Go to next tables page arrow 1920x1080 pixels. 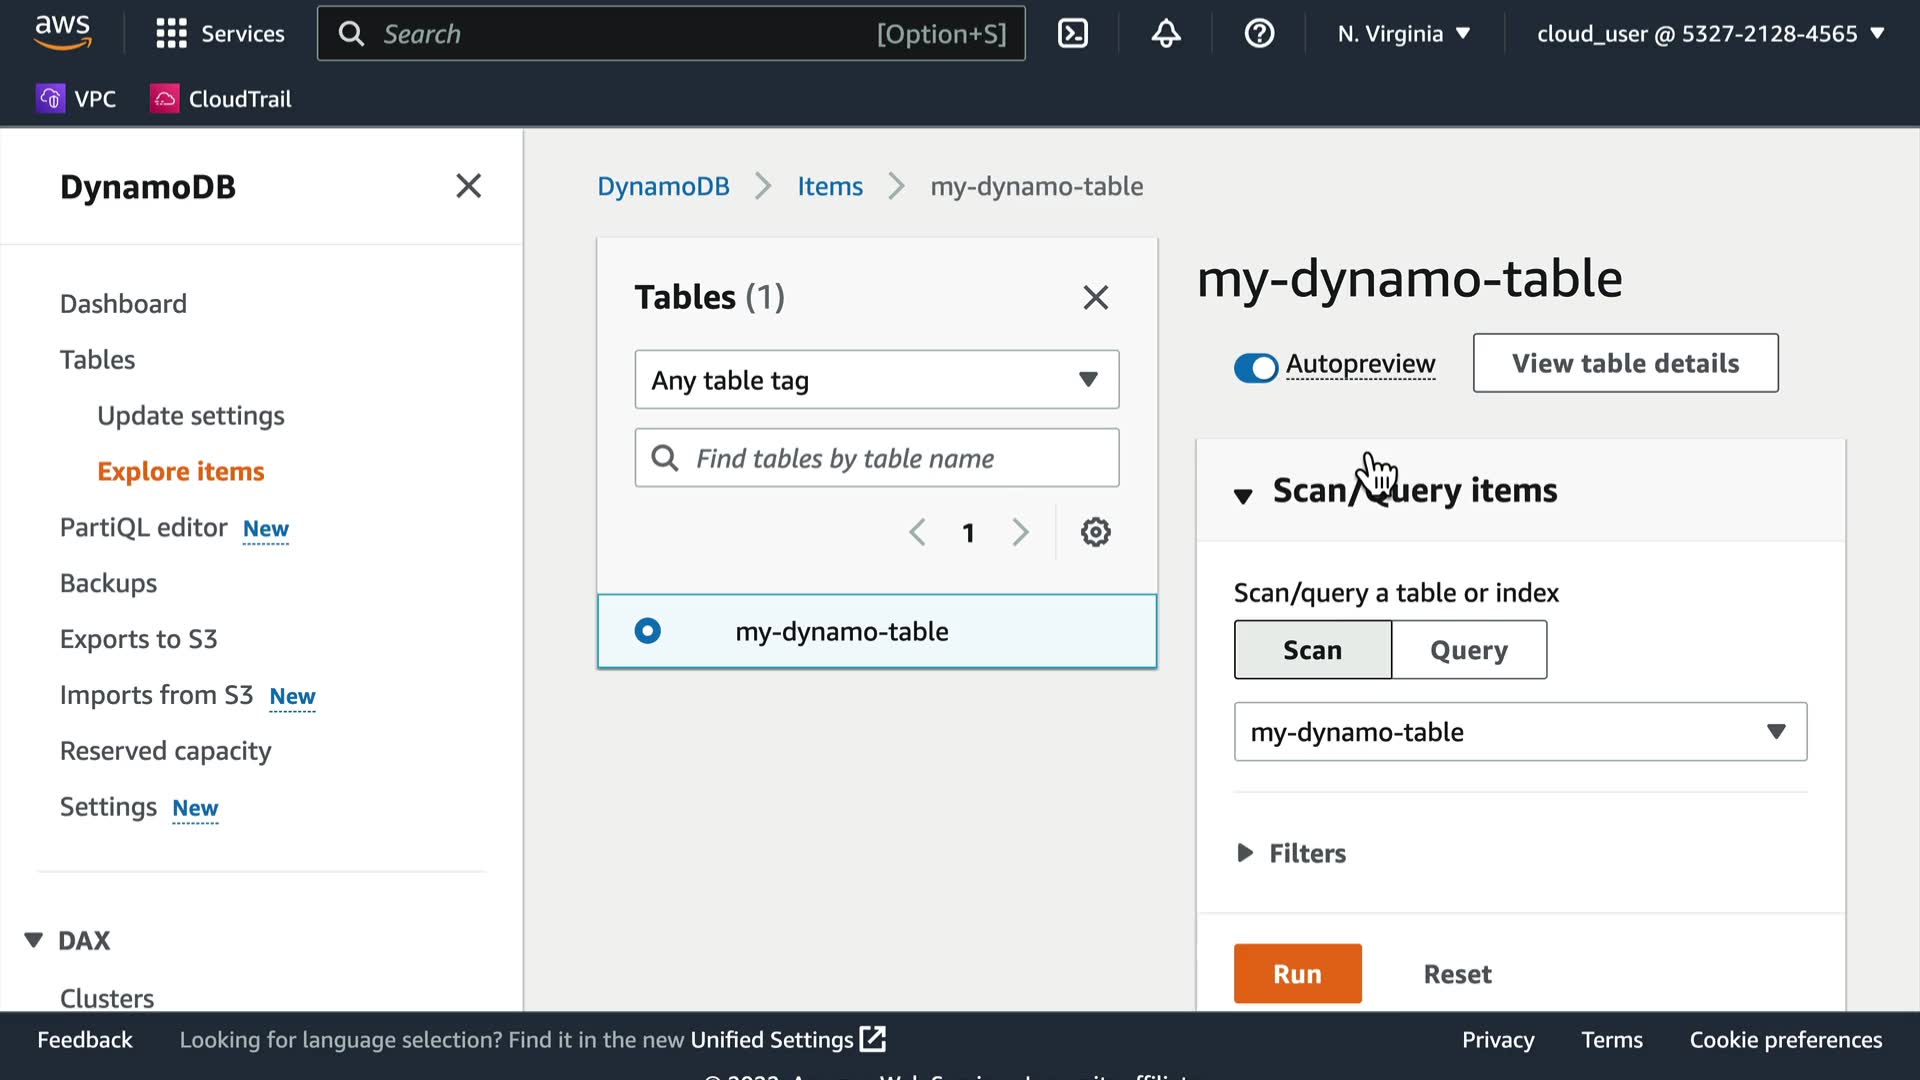pos(1020,532)
